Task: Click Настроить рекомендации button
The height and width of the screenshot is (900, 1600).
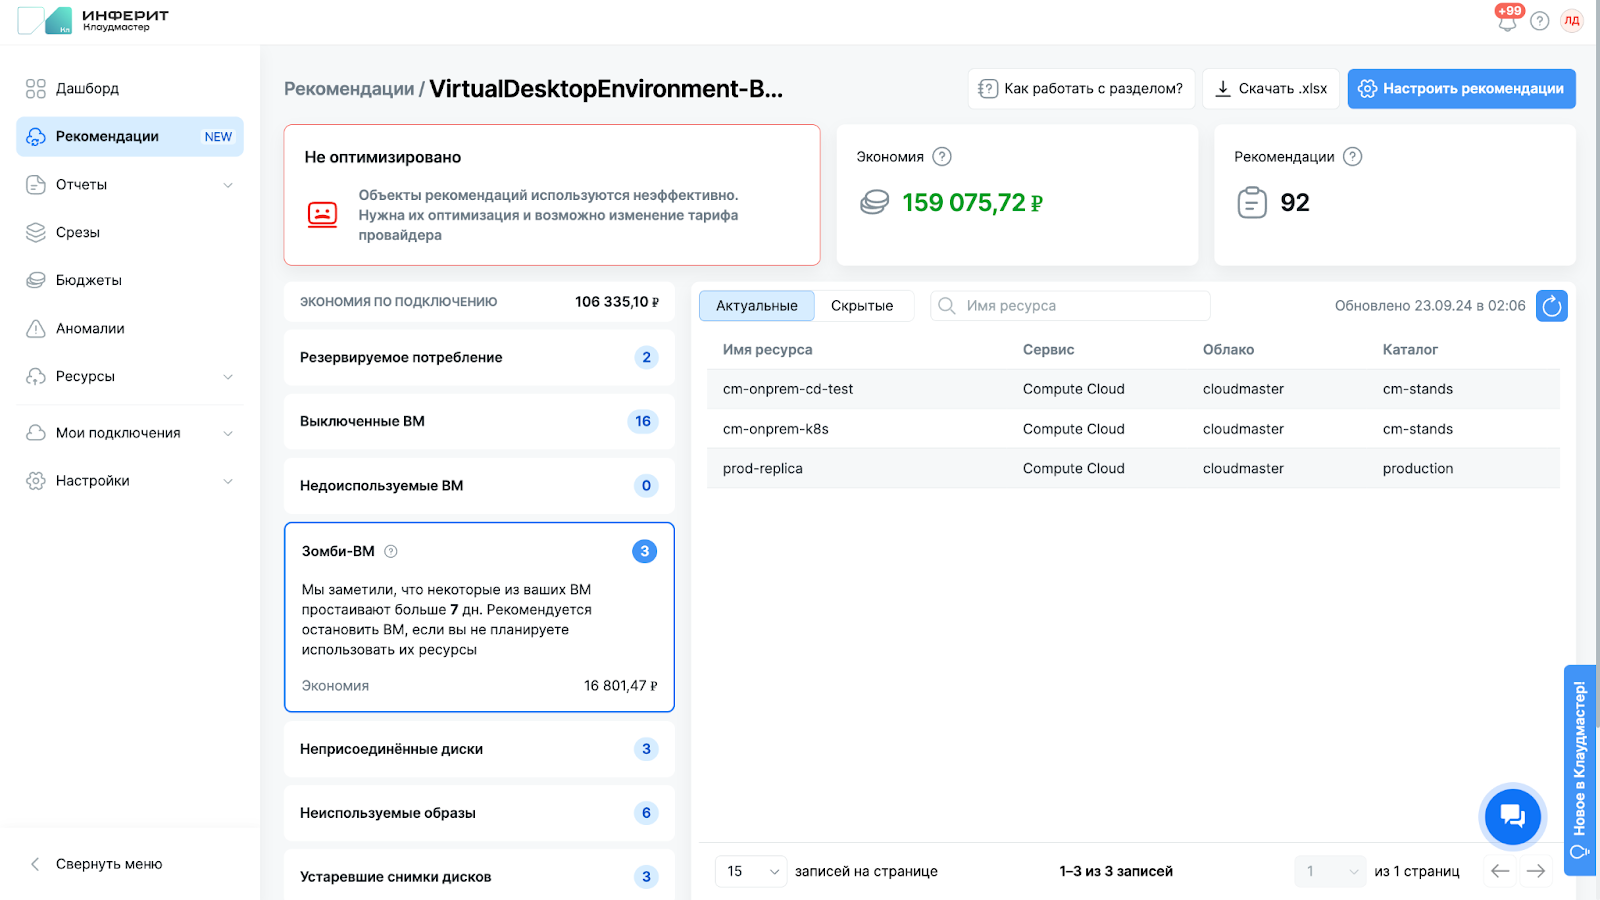Action: pos(1461,89)
